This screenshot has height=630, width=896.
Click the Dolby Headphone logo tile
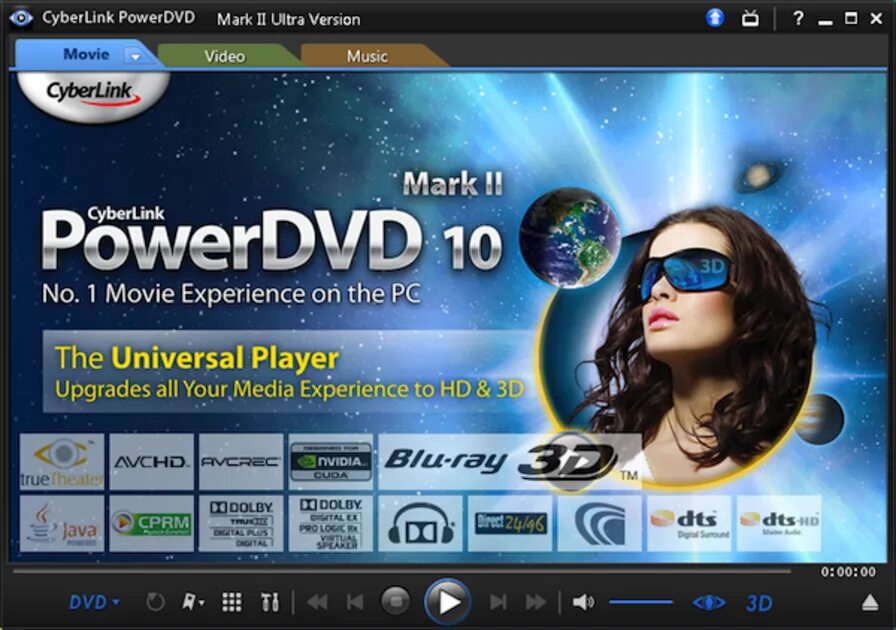coord(421,524)
